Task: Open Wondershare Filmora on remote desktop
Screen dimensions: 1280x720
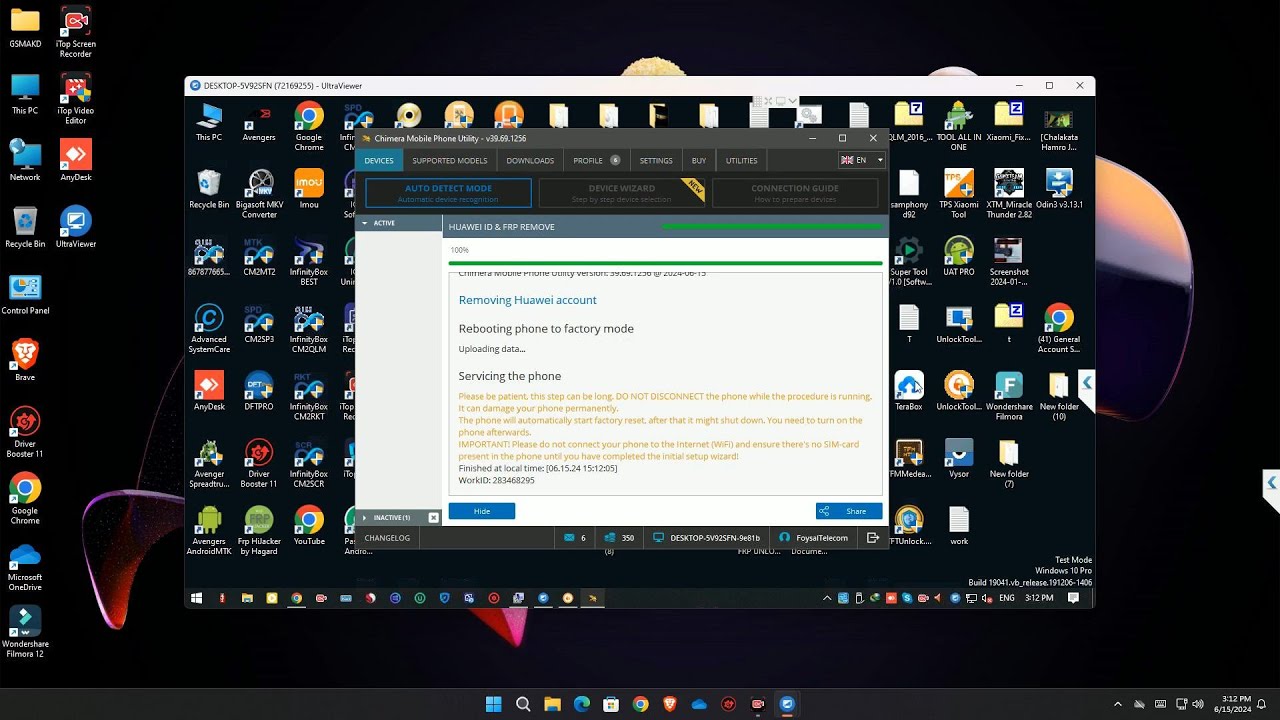Action: pos(1009,395)
